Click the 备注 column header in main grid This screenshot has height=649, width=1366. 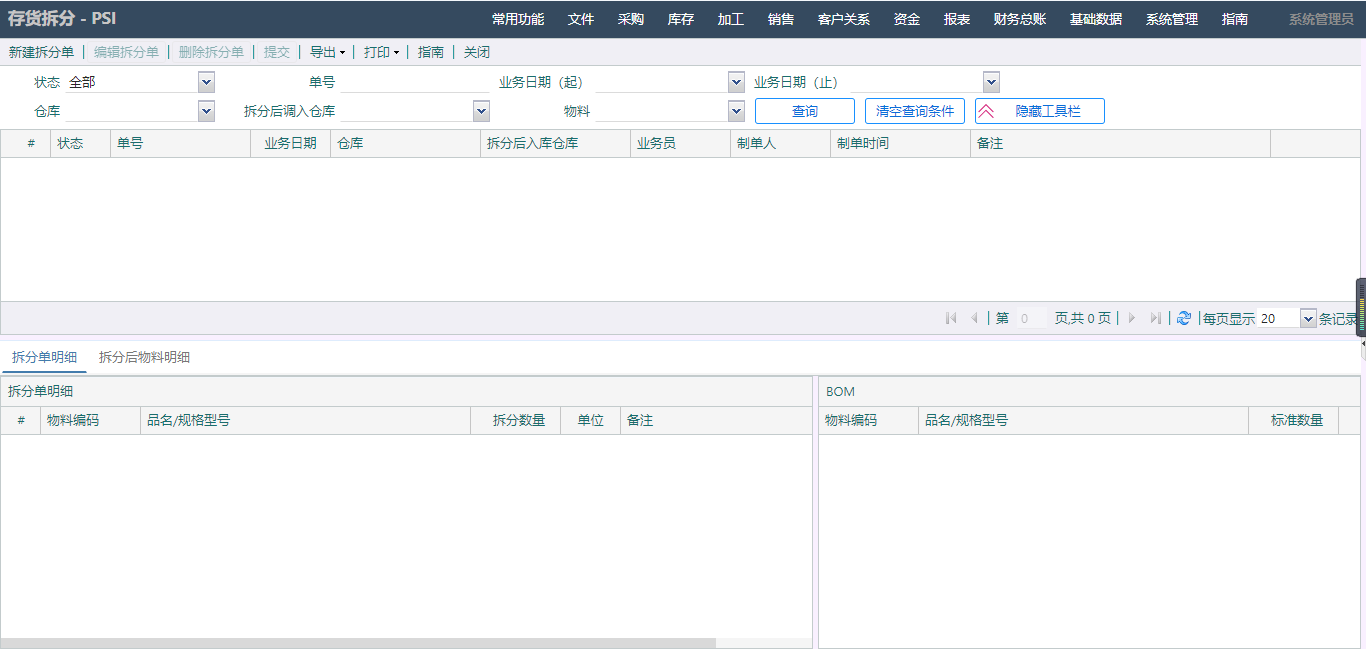(x=1120, y=143)
